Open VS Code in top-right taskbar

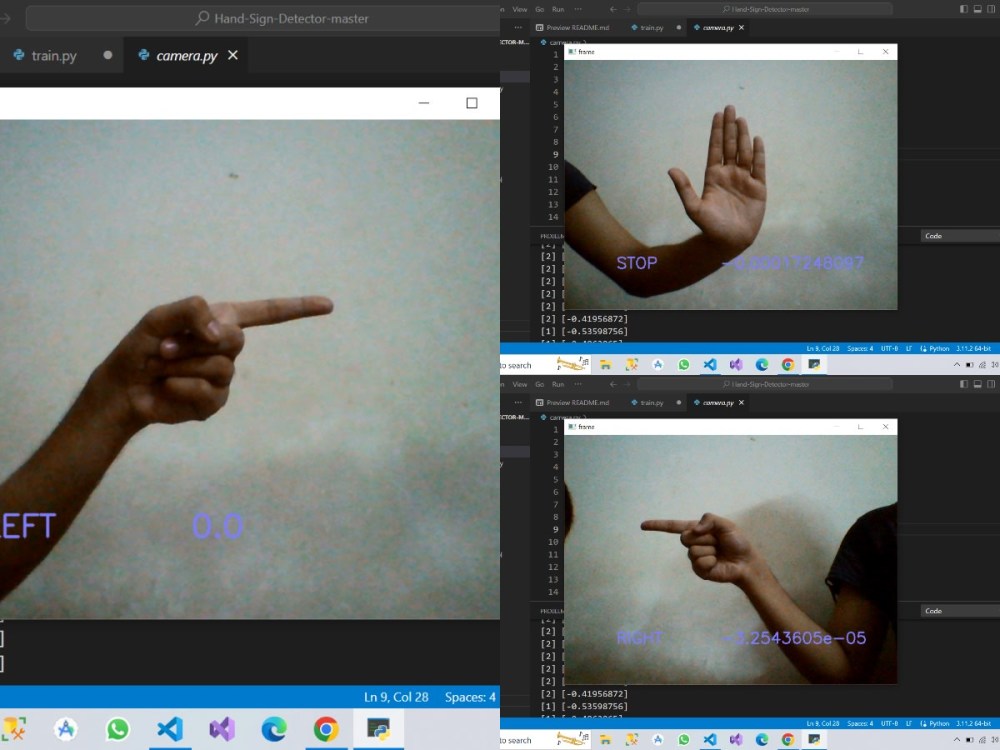(x=710, y=365)
